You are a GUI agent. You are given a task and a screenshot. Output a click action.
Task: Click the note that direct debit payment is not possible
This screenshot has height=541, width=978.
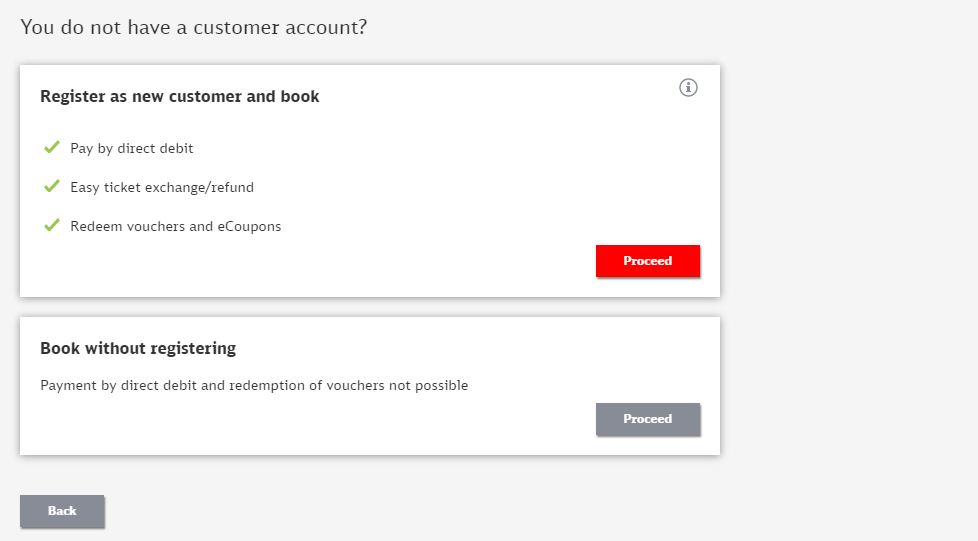tap(254, 385)
